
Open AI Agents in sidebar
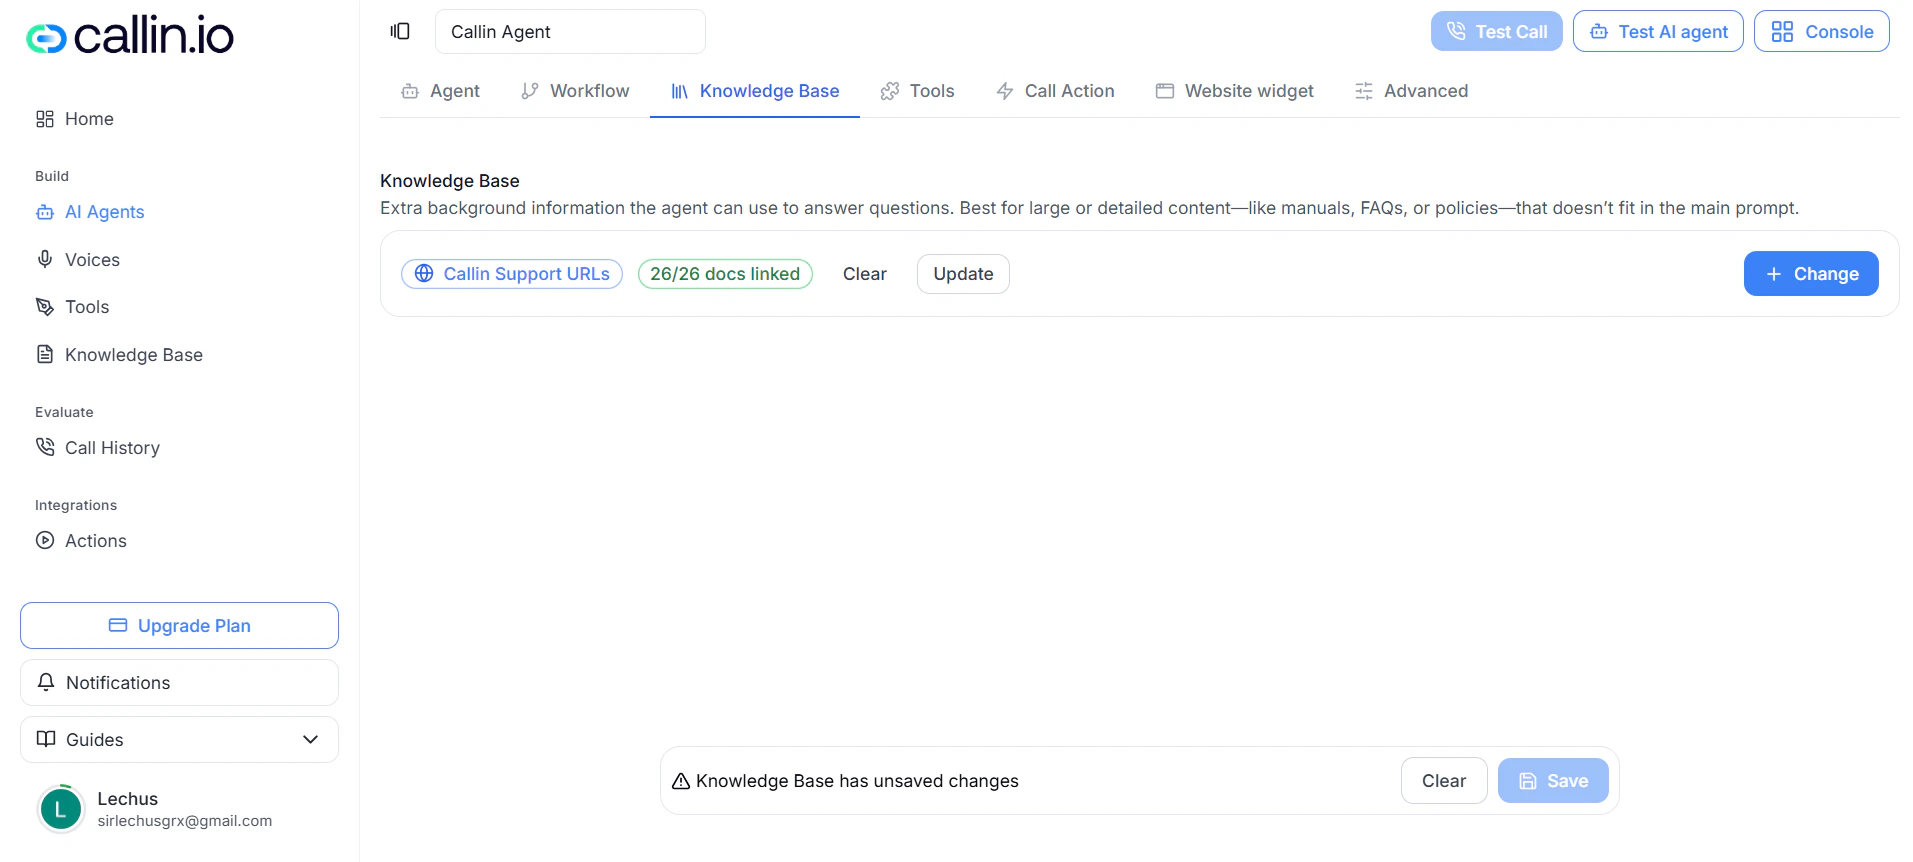90,212
